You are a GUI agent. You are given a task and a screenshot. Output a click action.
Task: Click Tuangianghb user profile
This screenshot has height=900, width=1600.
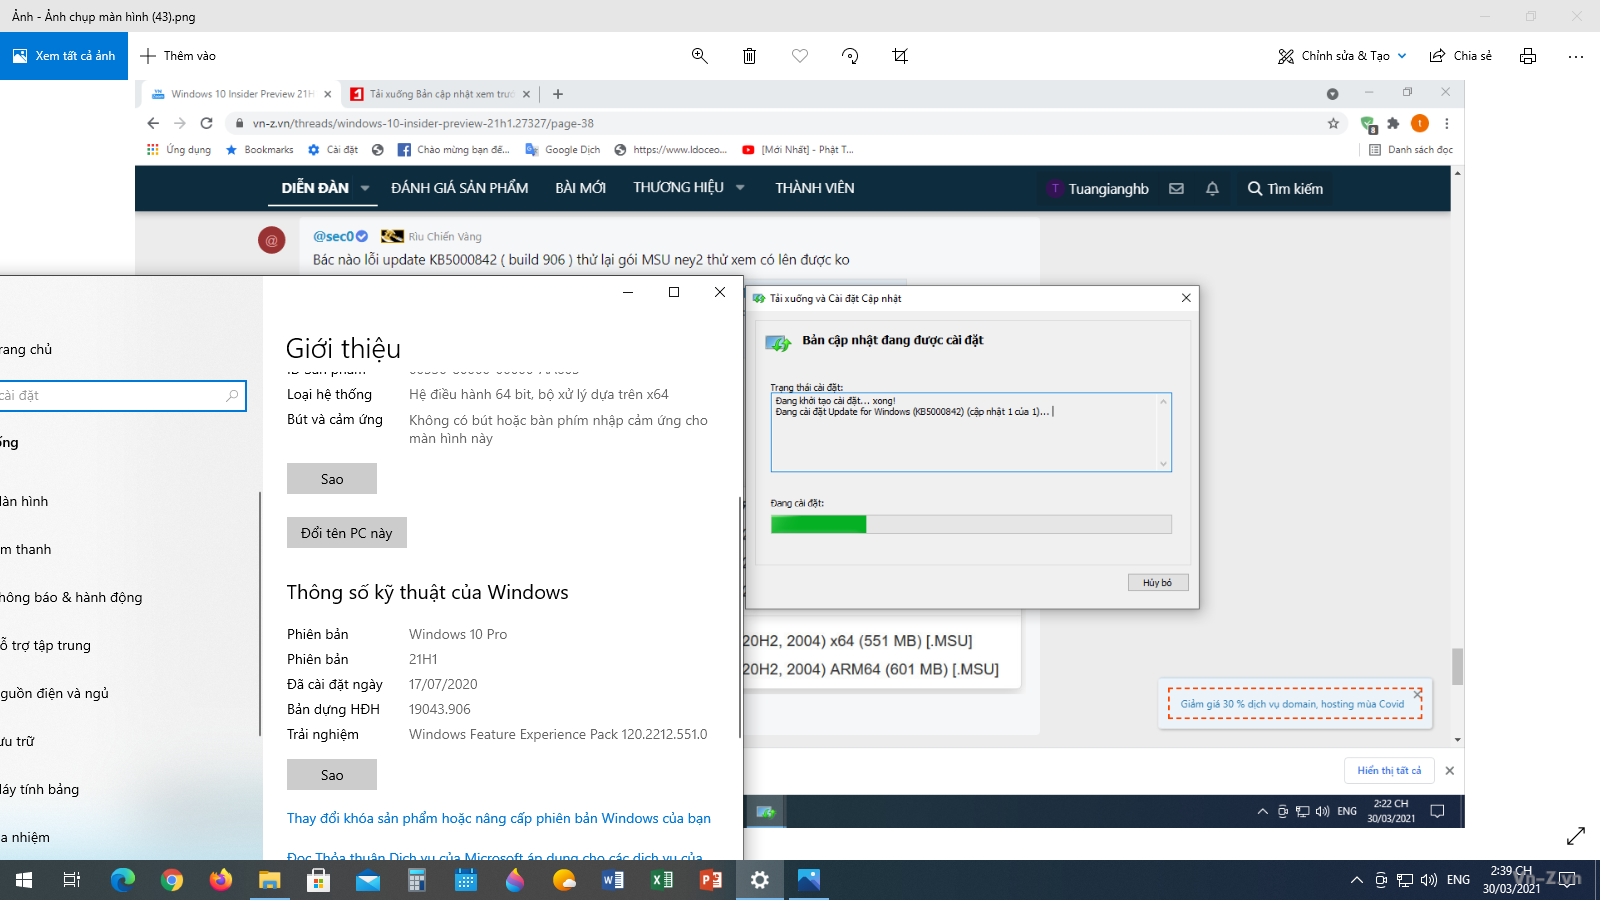(x=1098, y=188)
